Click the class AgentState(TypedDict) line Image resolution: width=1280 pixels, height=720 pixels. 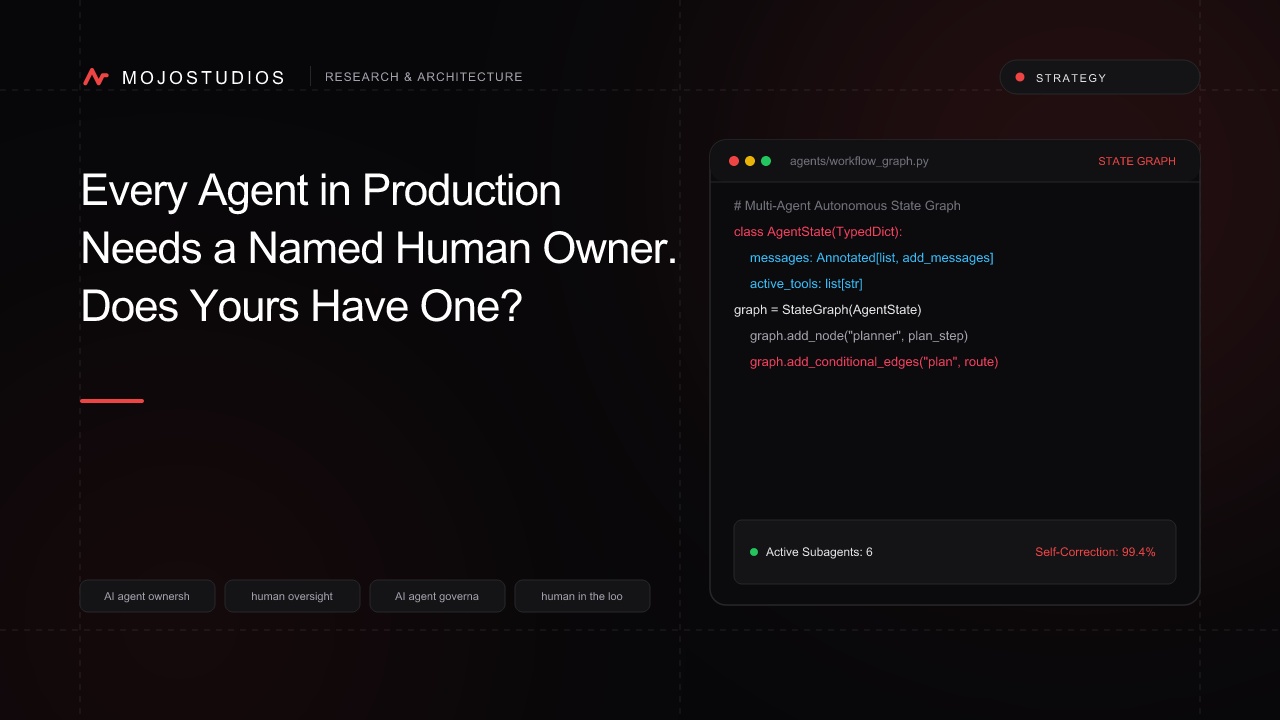[x=818, y=232]
